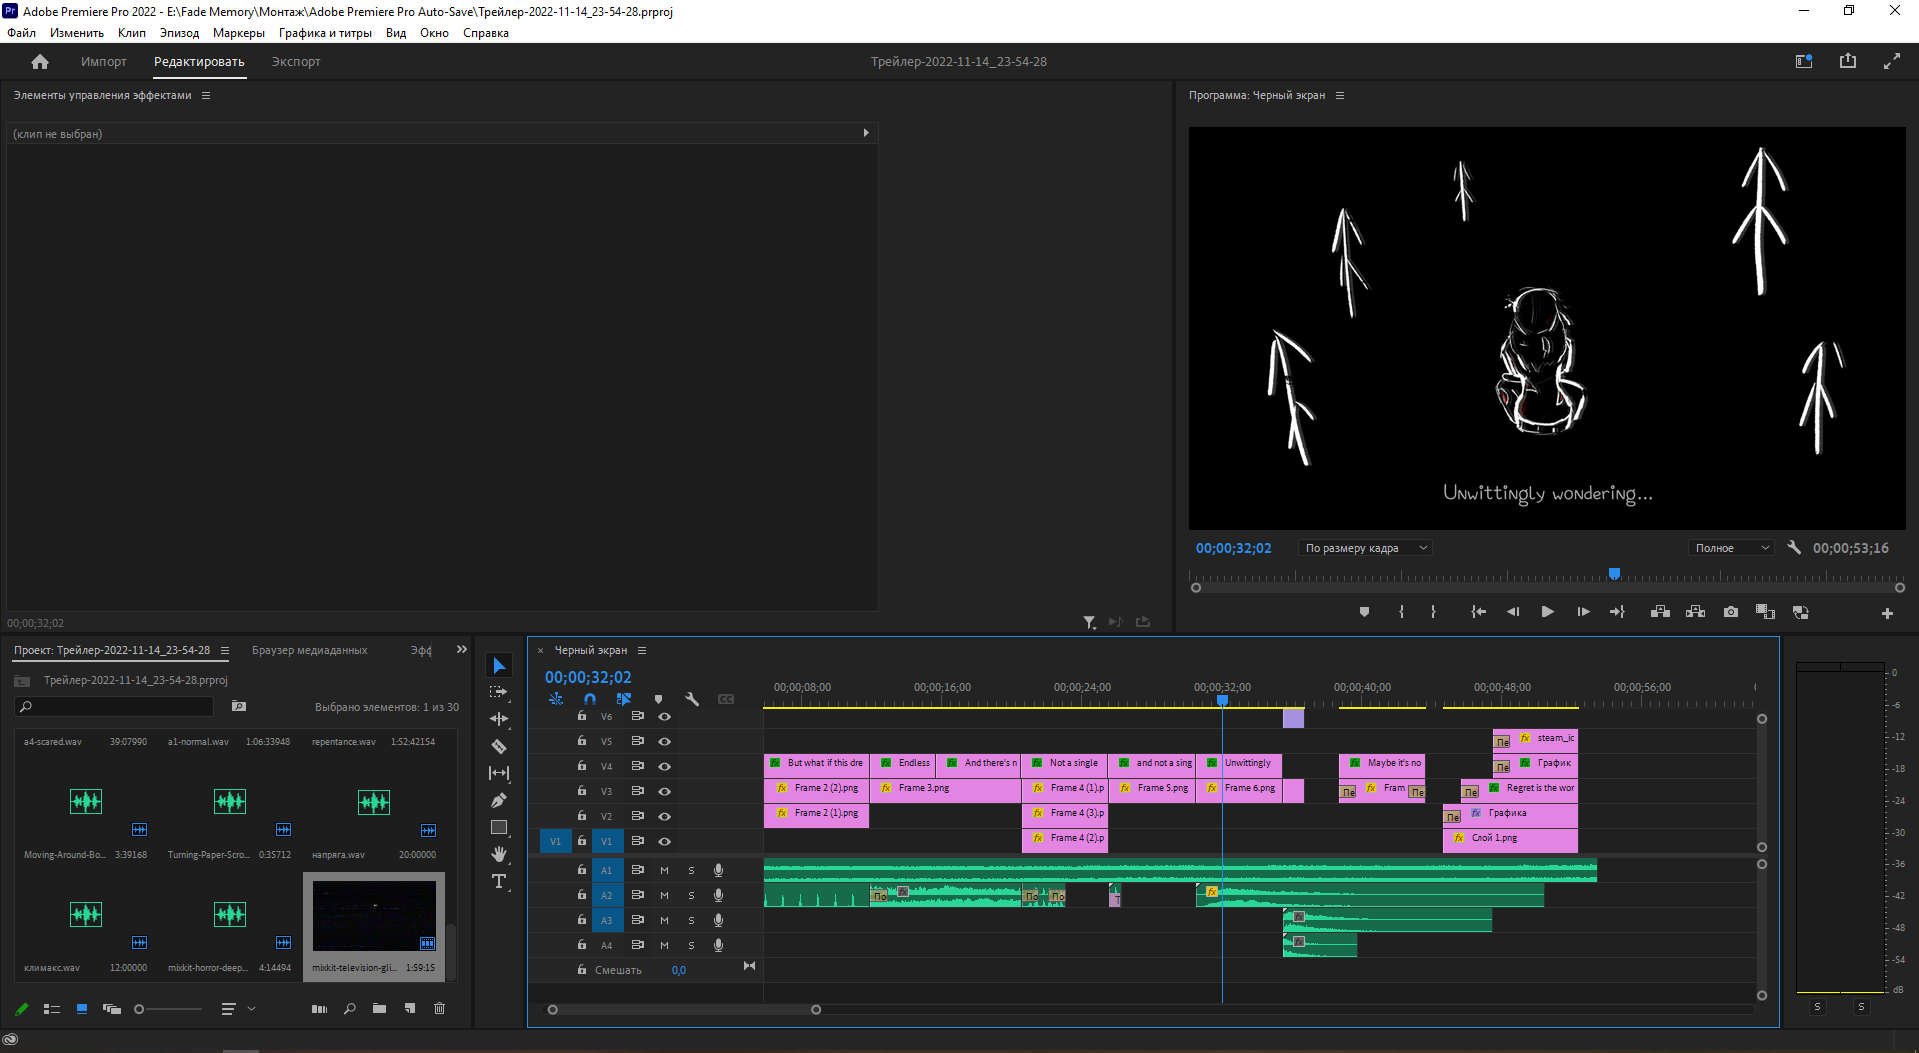Switch to Экспорт tab
The image size is (1919, 1053).
296,62
